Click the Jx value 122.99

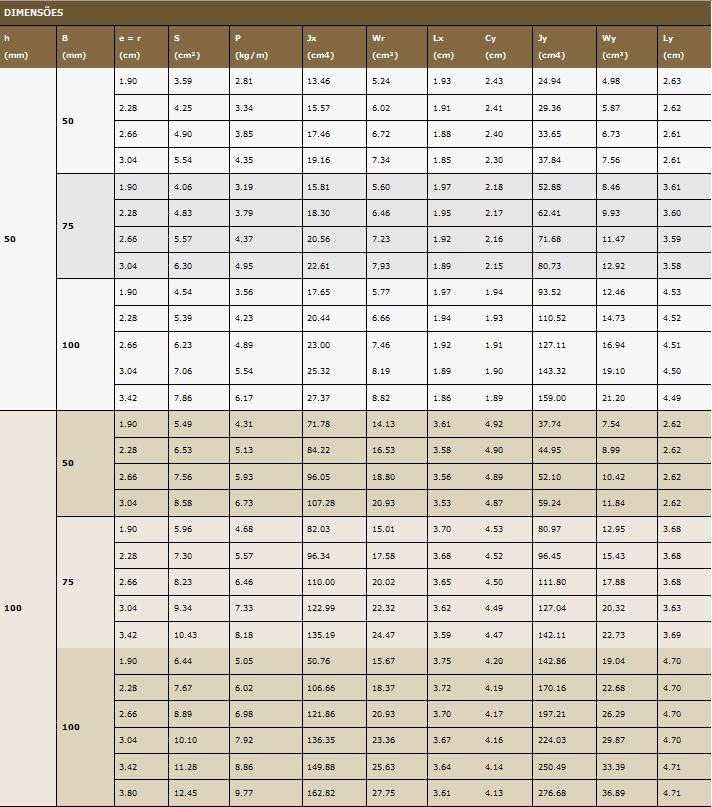coord(321,608)
